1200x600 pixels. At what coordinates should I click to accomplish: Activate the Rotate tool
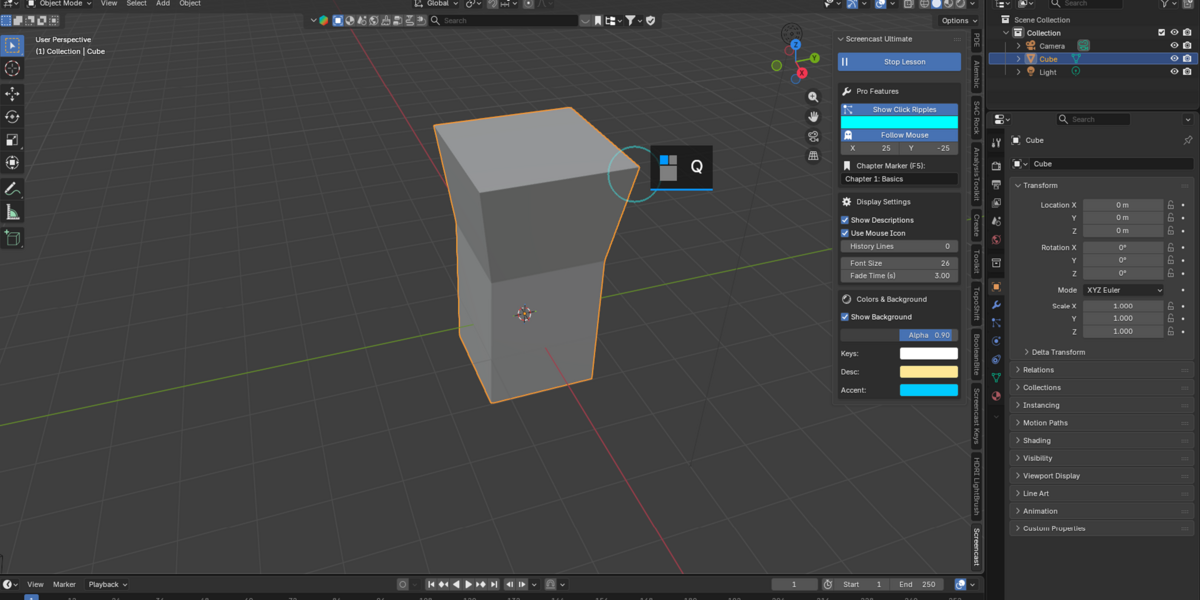click(12, 117)
